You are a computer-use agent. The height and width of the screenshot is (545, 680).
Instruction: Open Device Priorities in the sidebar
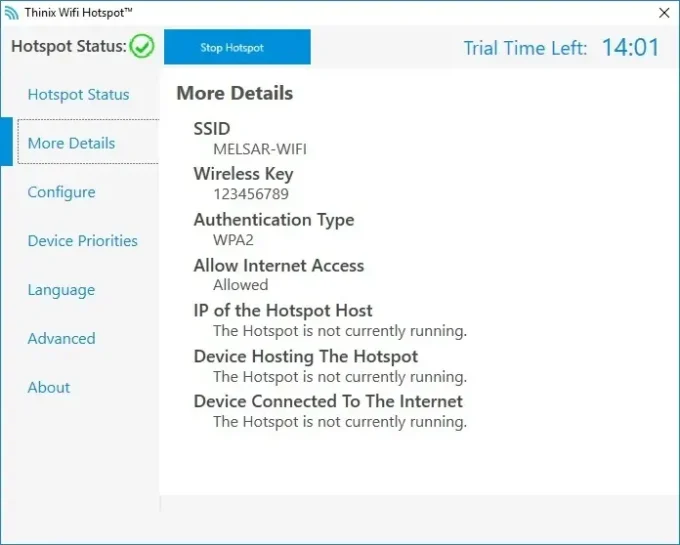tap(82, 241)
